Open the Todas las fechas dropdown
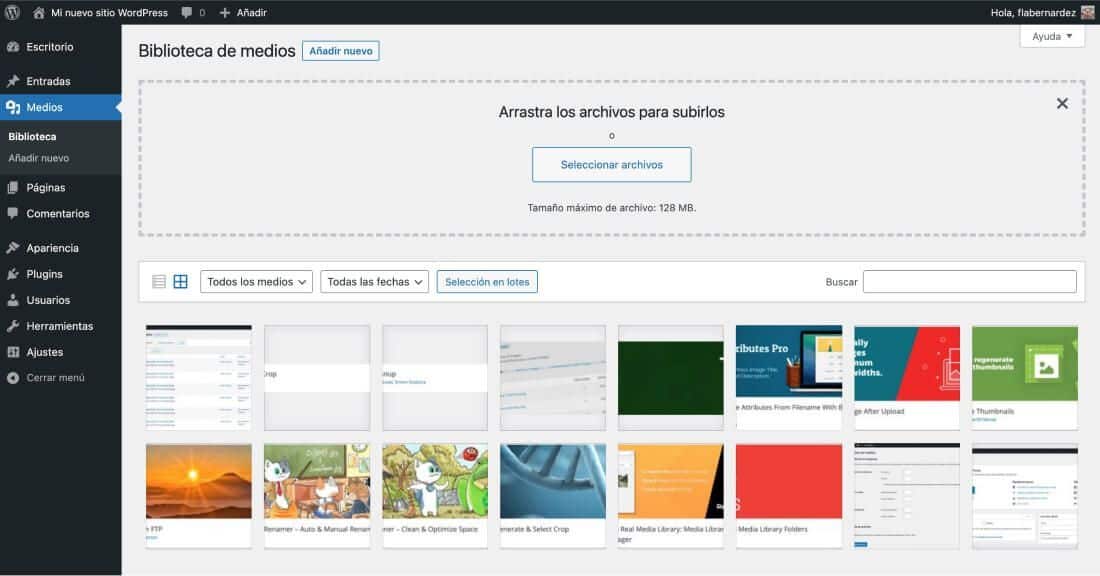The image size is (1100, 576). 374,281
